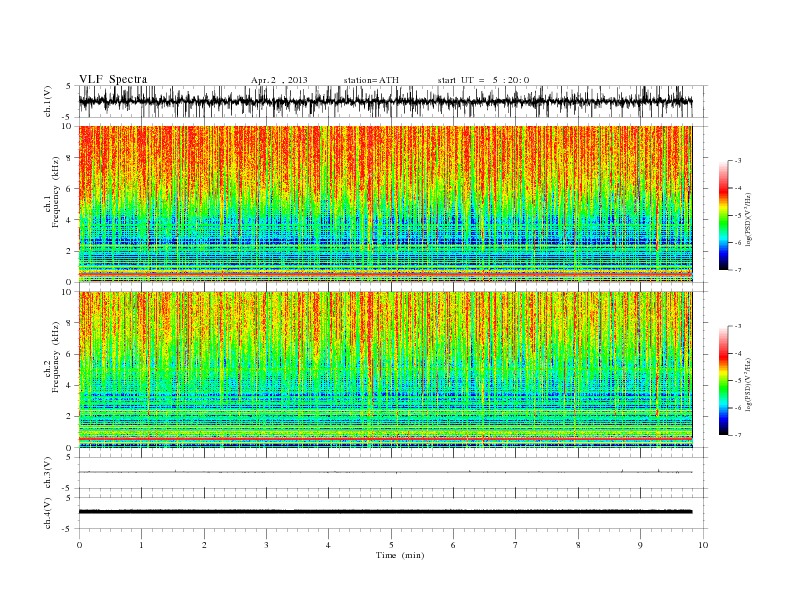This screenshot has width=792, height=612.
Task: Click the "VLF Spectra" plot title
Action: click(113, 79)
